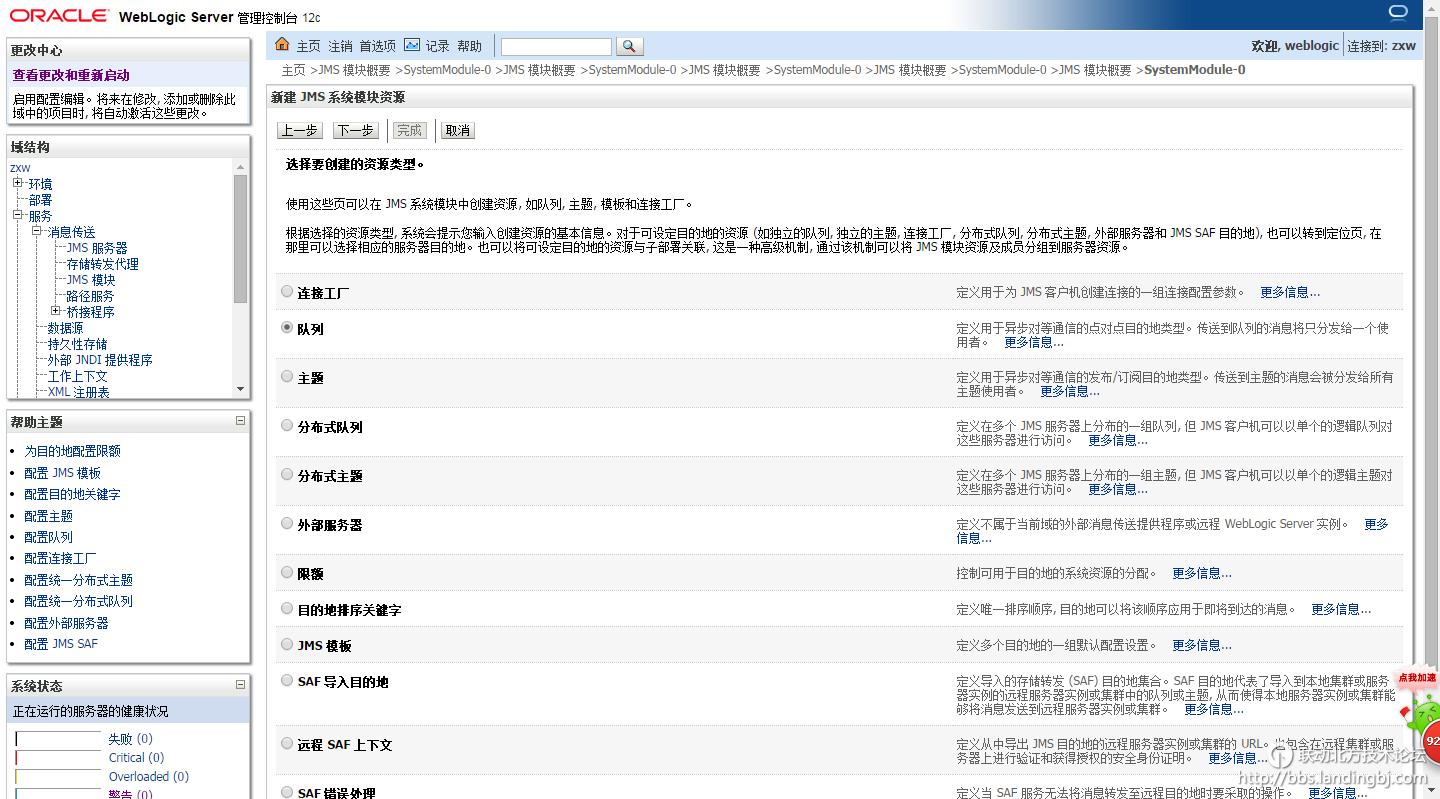Open 更多信息 link for 队列
This screenshot has height=799, width=1440.
click(x=1031, y=341)
